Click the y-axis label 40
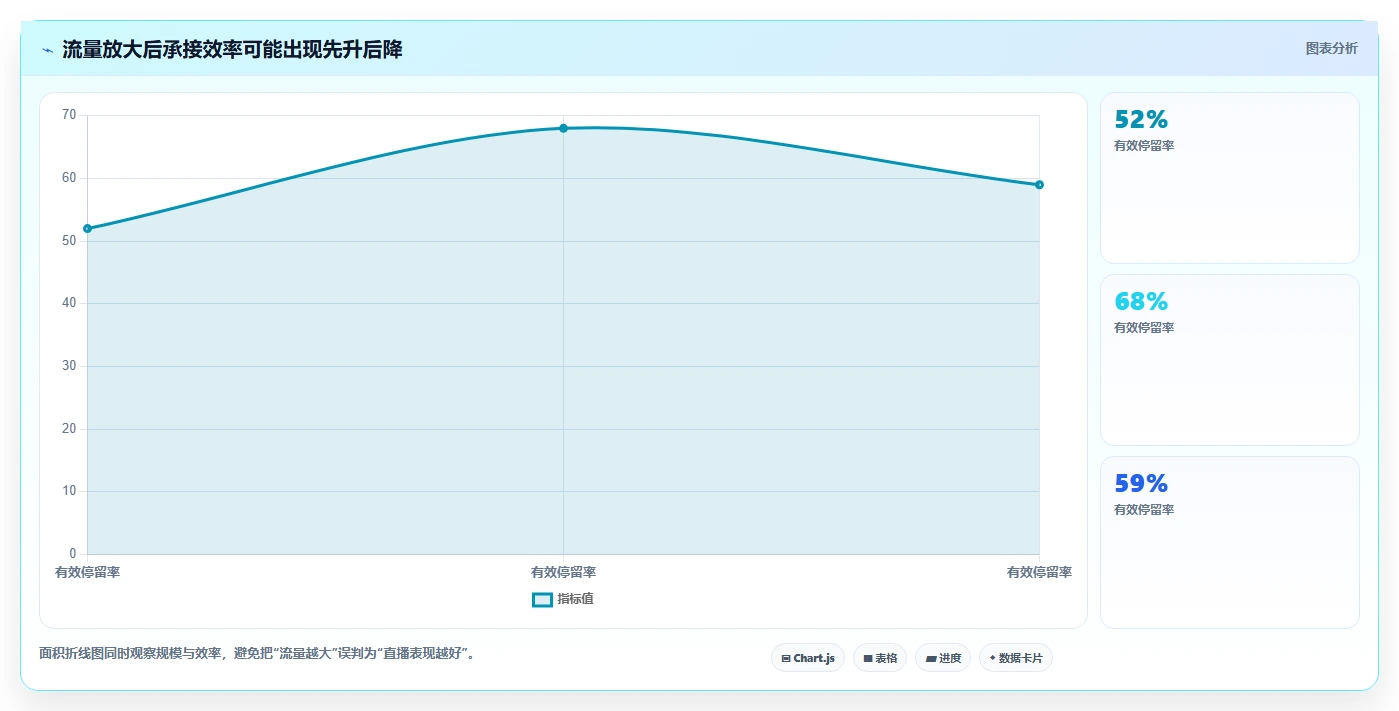 [68, 303]
